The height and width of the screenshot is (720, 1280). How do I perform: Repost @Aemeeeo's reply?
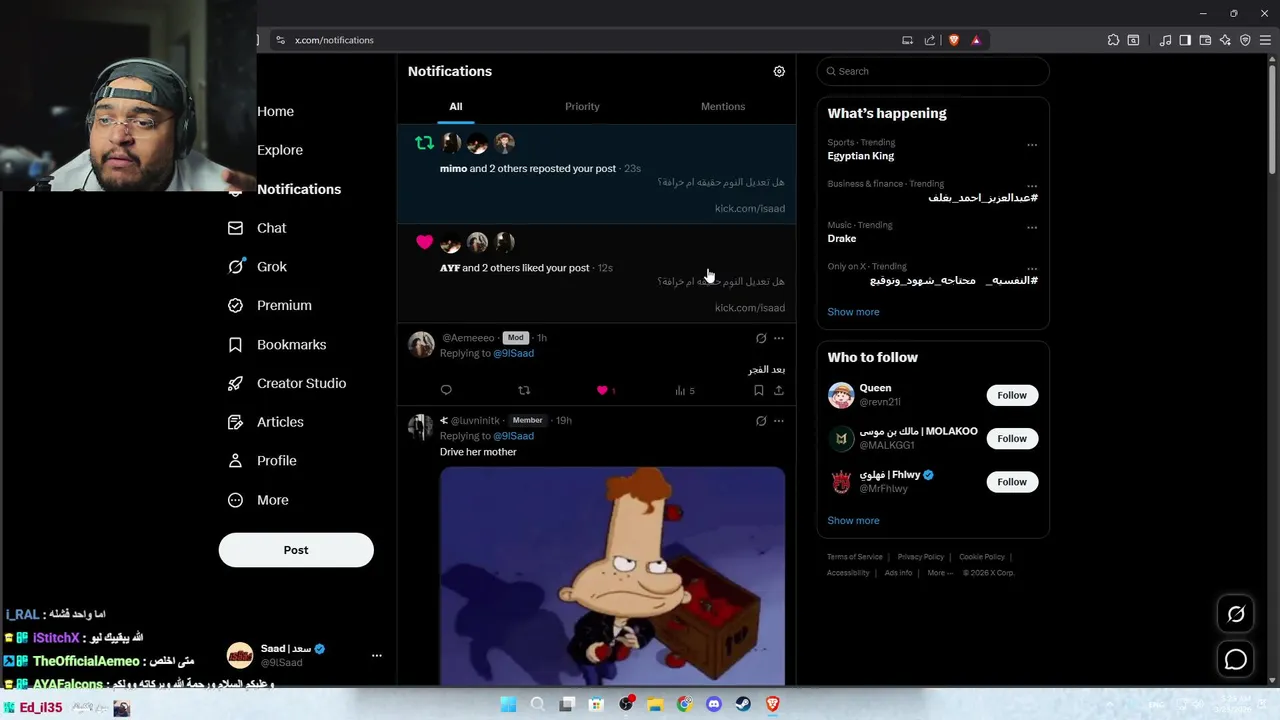click(x=524, y=390)
